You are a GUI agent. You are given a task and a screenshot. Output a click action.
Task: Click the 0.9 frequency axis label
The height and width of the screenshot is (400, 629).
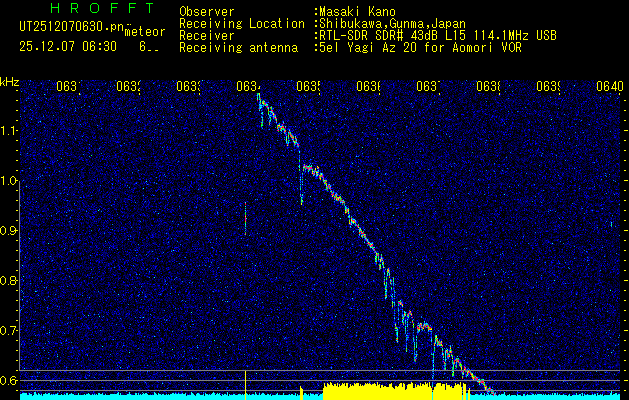[x=9, y=231]
